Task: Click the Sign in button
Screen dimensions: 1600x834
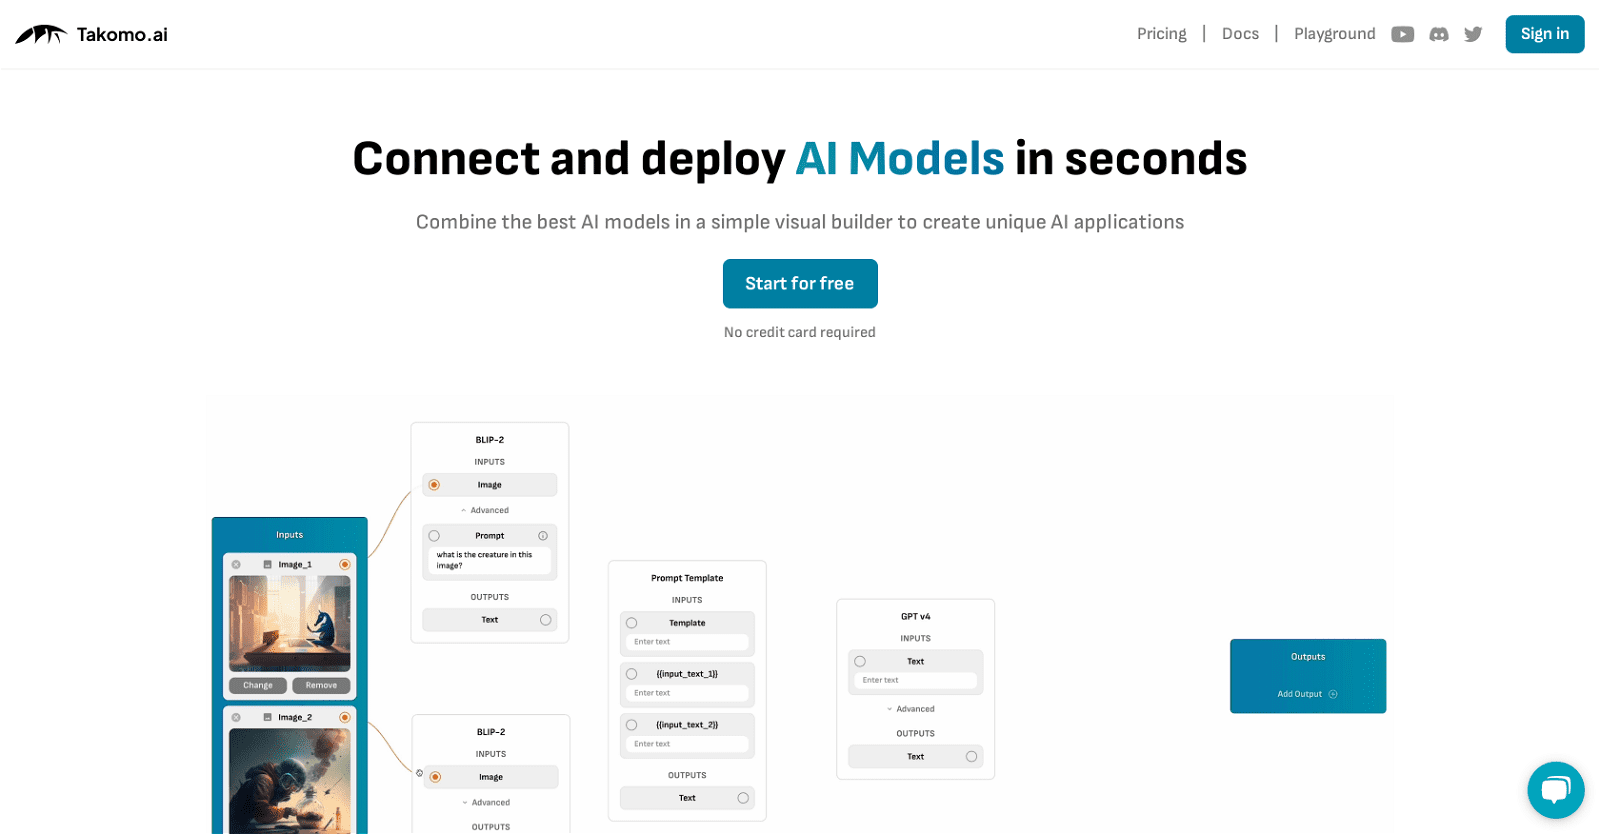Action: tap(1544, 34)
